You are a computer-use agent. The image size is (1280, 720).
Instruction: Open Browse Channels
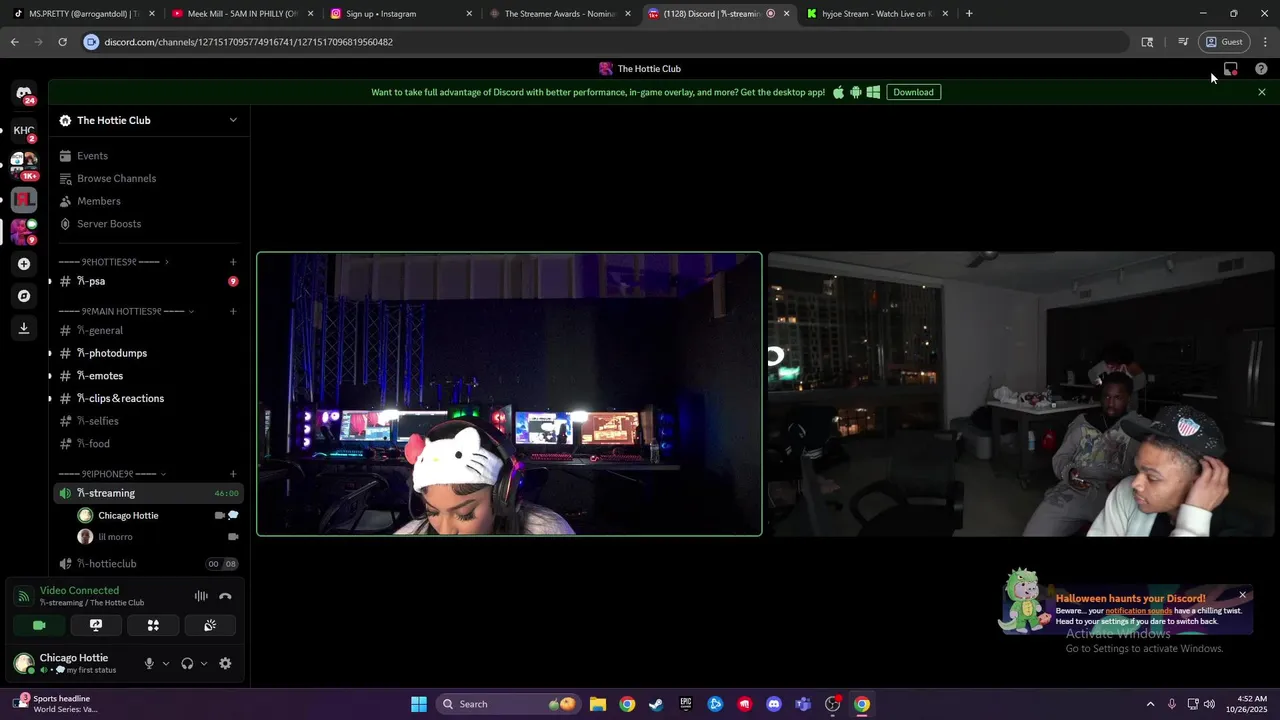pos(148,178)
